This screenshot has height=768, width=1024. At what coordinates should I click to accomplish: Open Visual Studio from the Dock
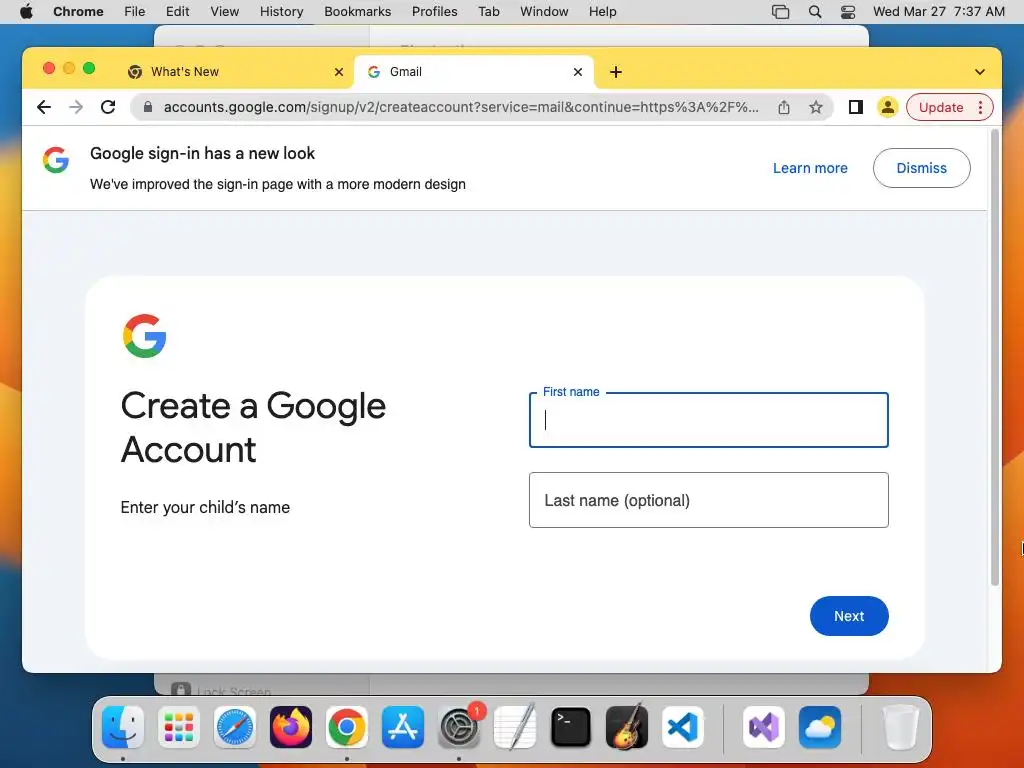(764, 727)
